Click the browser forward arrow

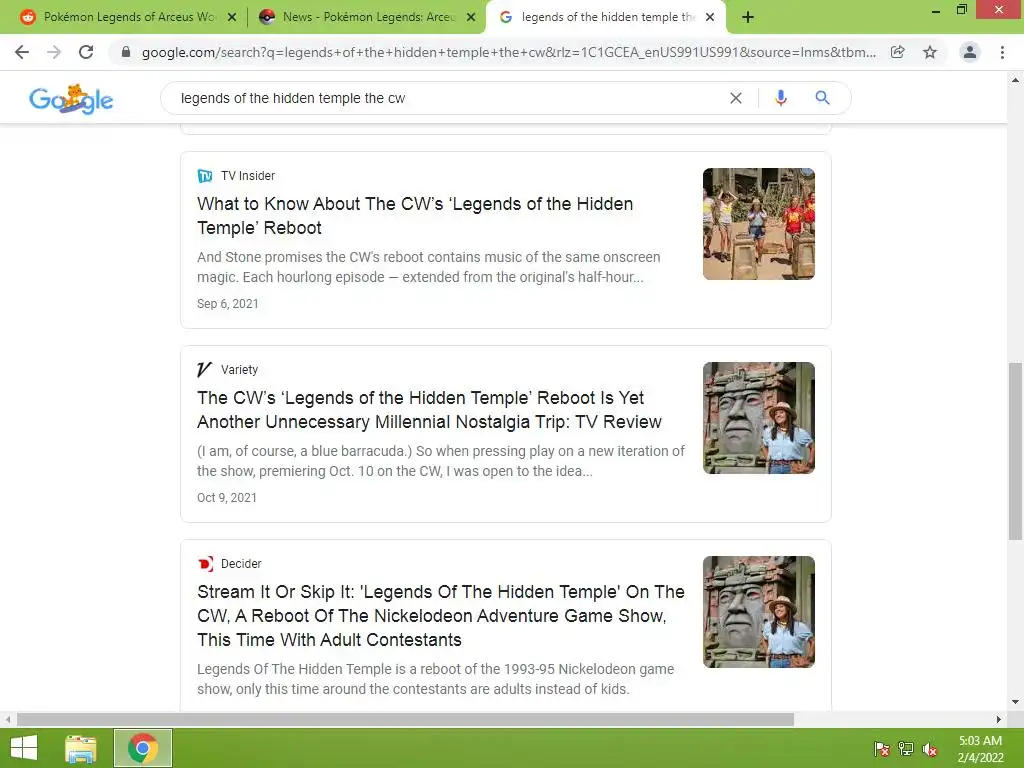tap(54, 52)
